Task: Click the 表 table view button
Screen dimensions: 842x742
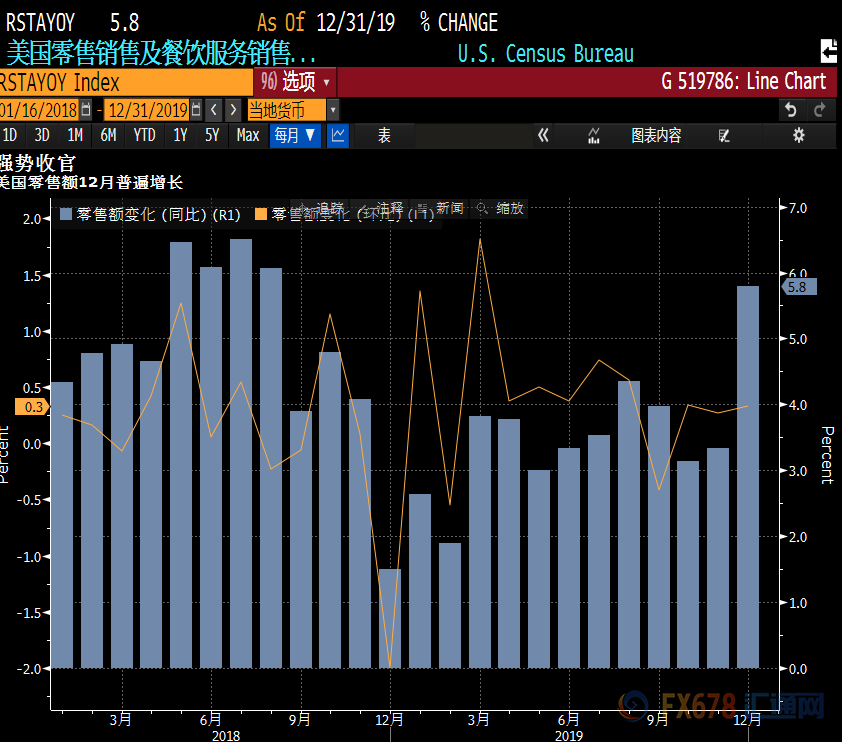Action: [x=384, y=135]
